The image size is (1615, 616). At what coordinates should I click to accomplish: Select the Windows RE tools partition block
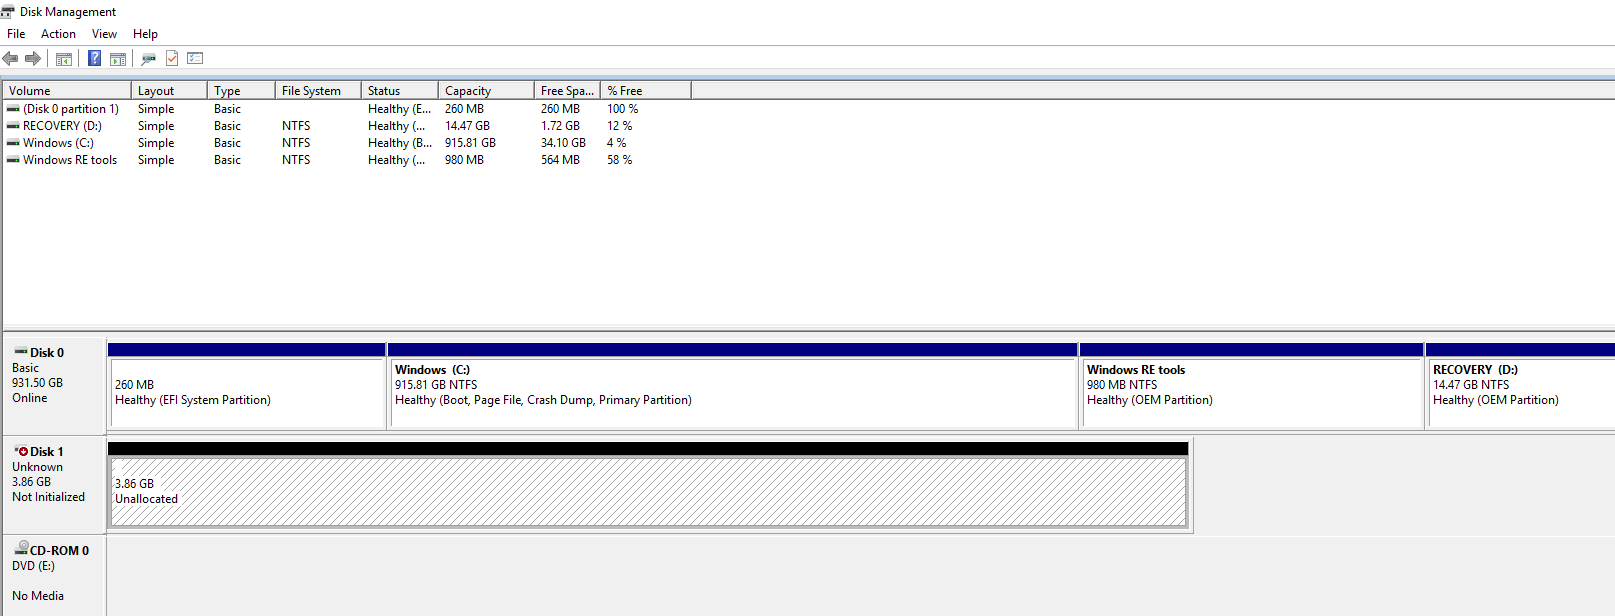[x=1252, y=386]
